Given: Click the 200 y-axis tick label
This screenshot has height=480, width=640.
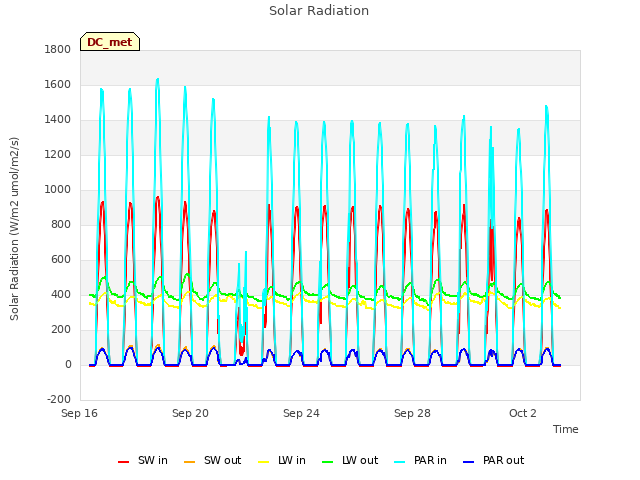Looking at the screenshot, I should [x=61, y=330].
